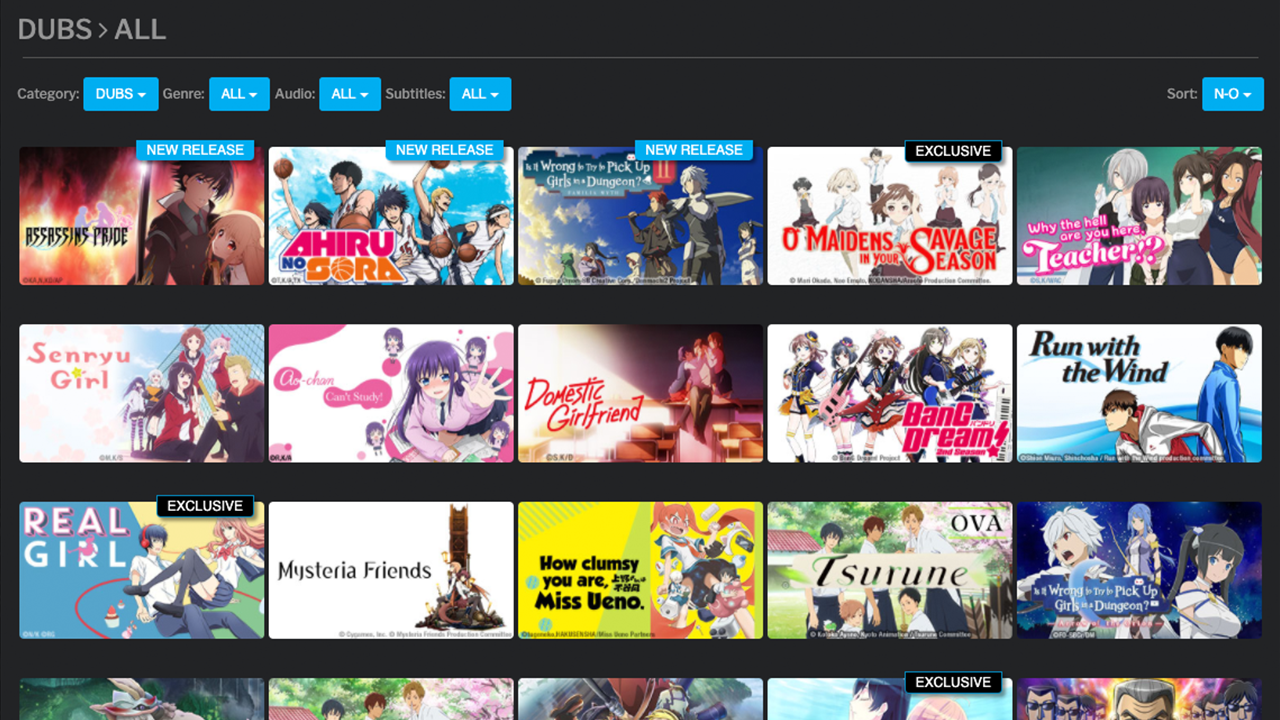Select the Ahiru no Sora thumbnail
The width and height of the screenshot is (1280, 720).
[391, 216]
